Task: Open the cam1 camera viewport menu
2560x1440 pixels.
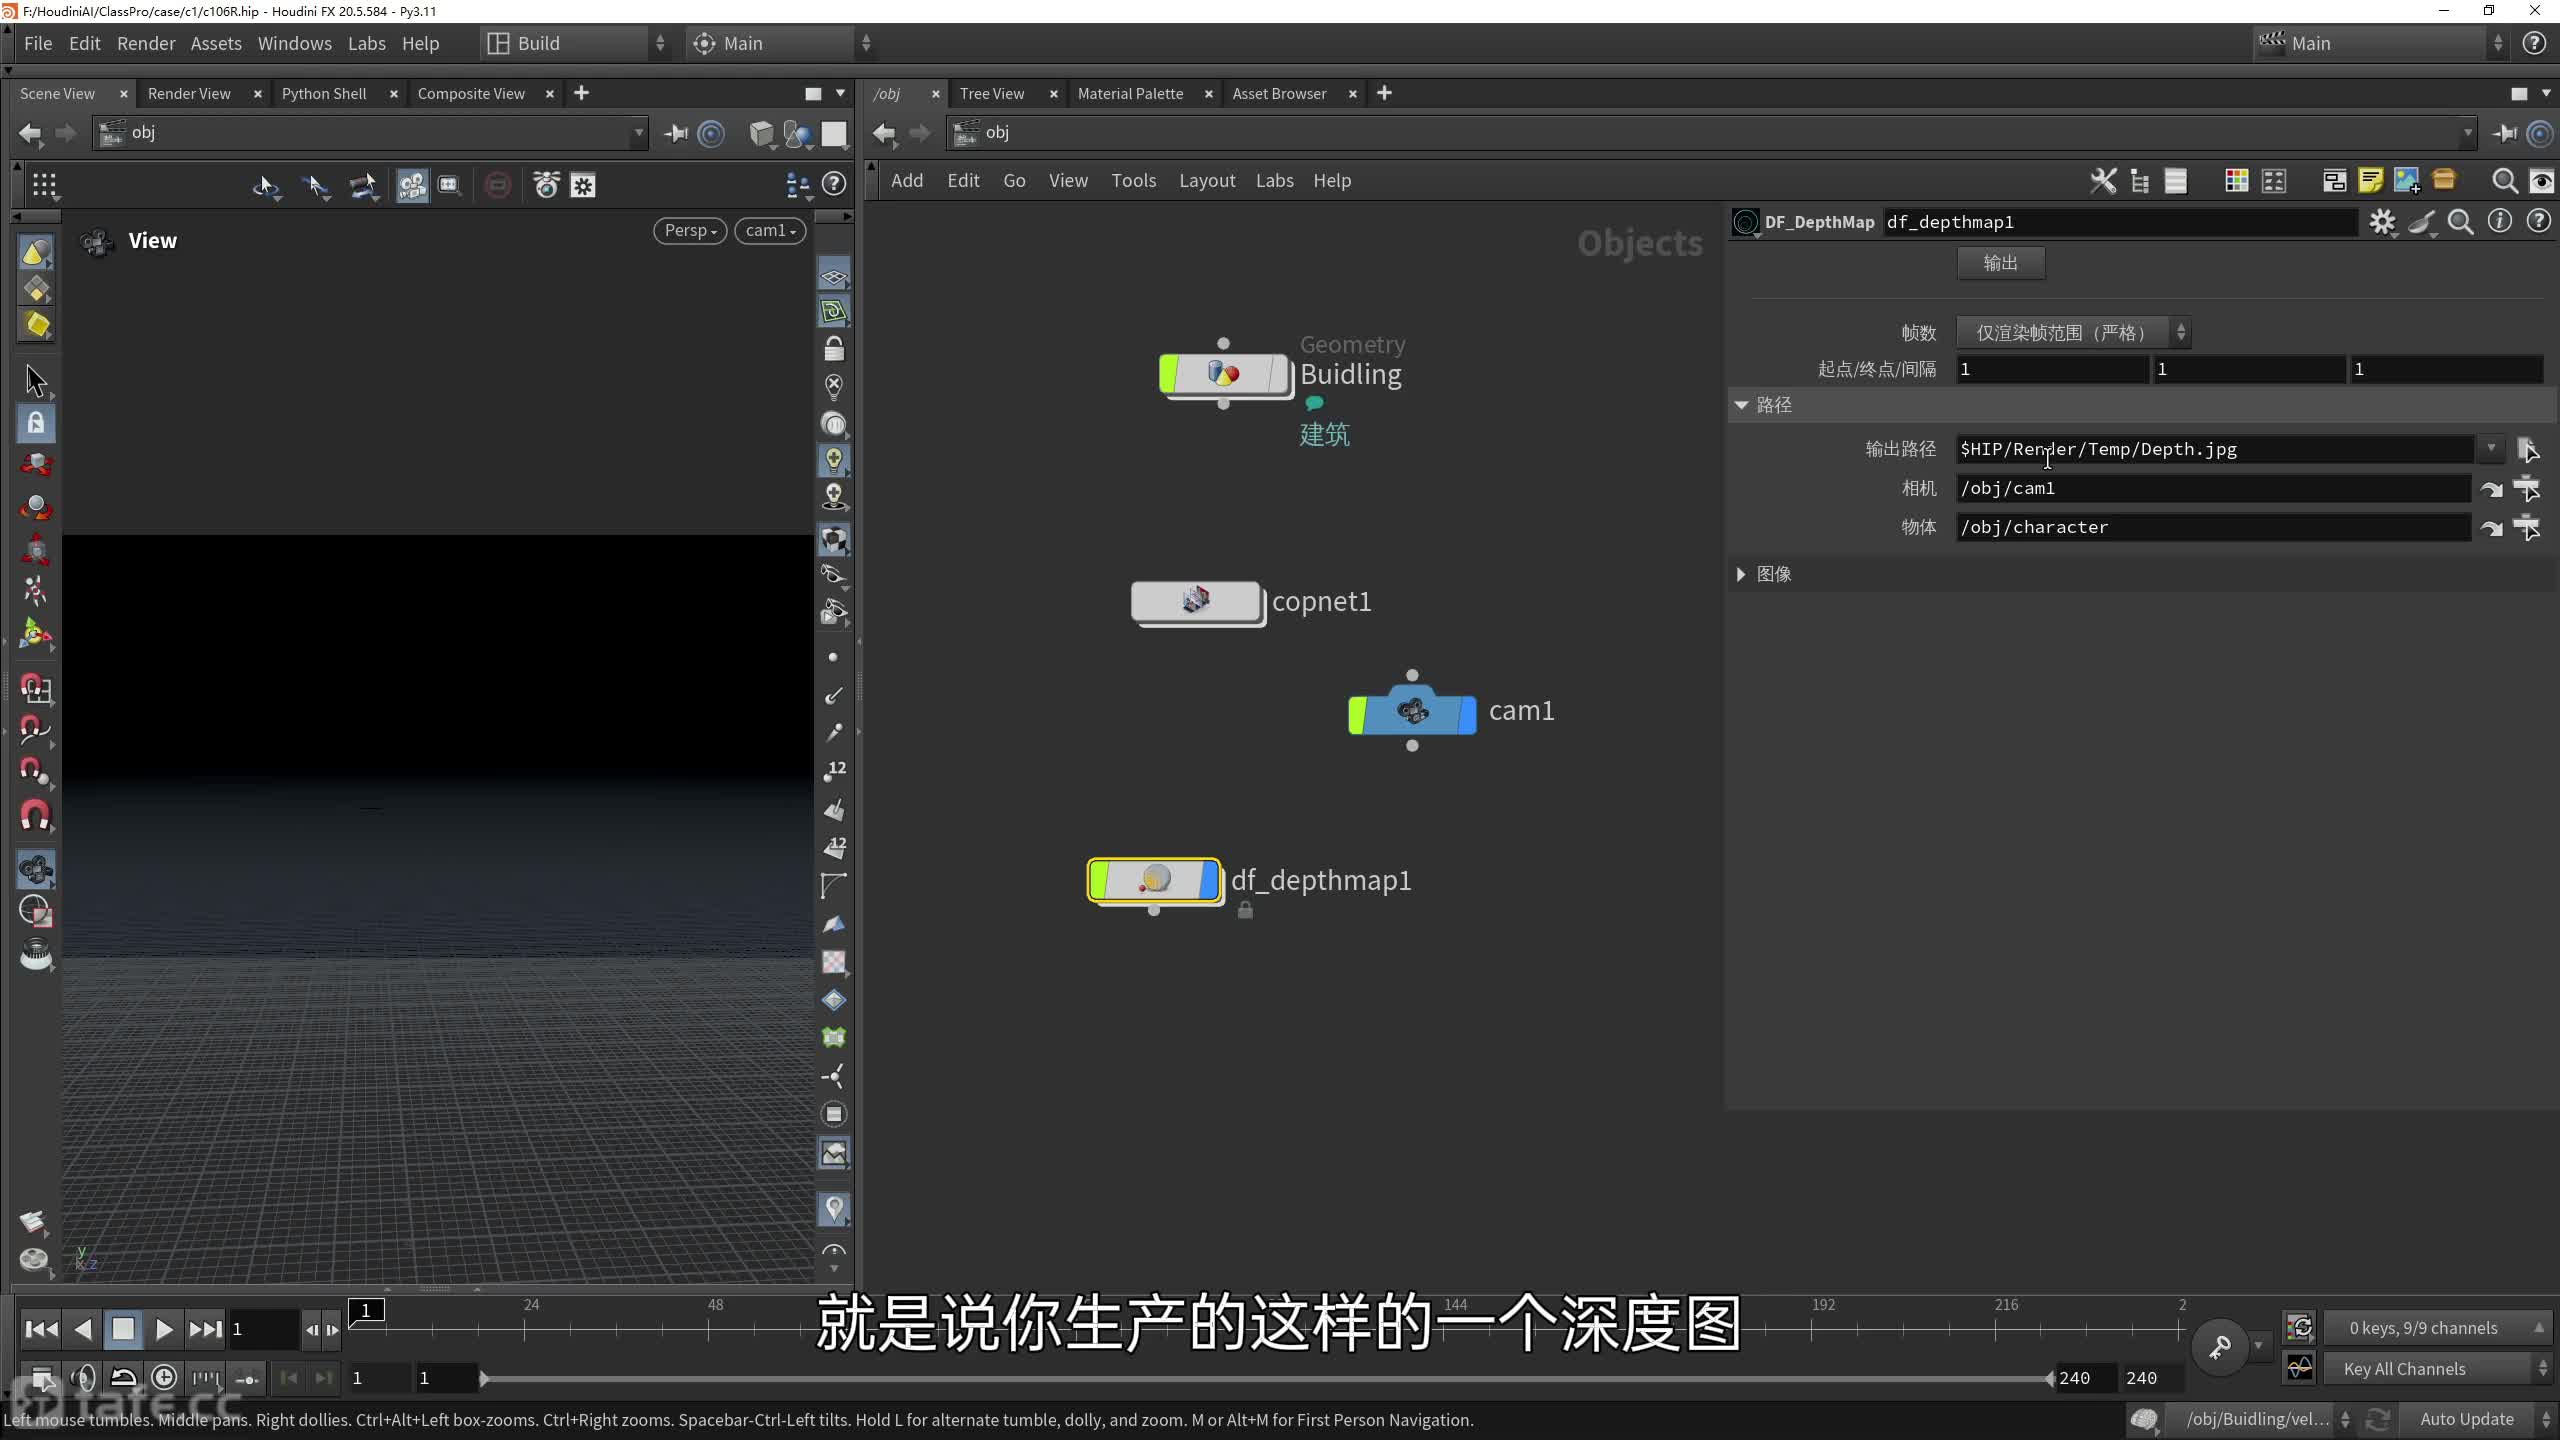Action: point(770,231)
